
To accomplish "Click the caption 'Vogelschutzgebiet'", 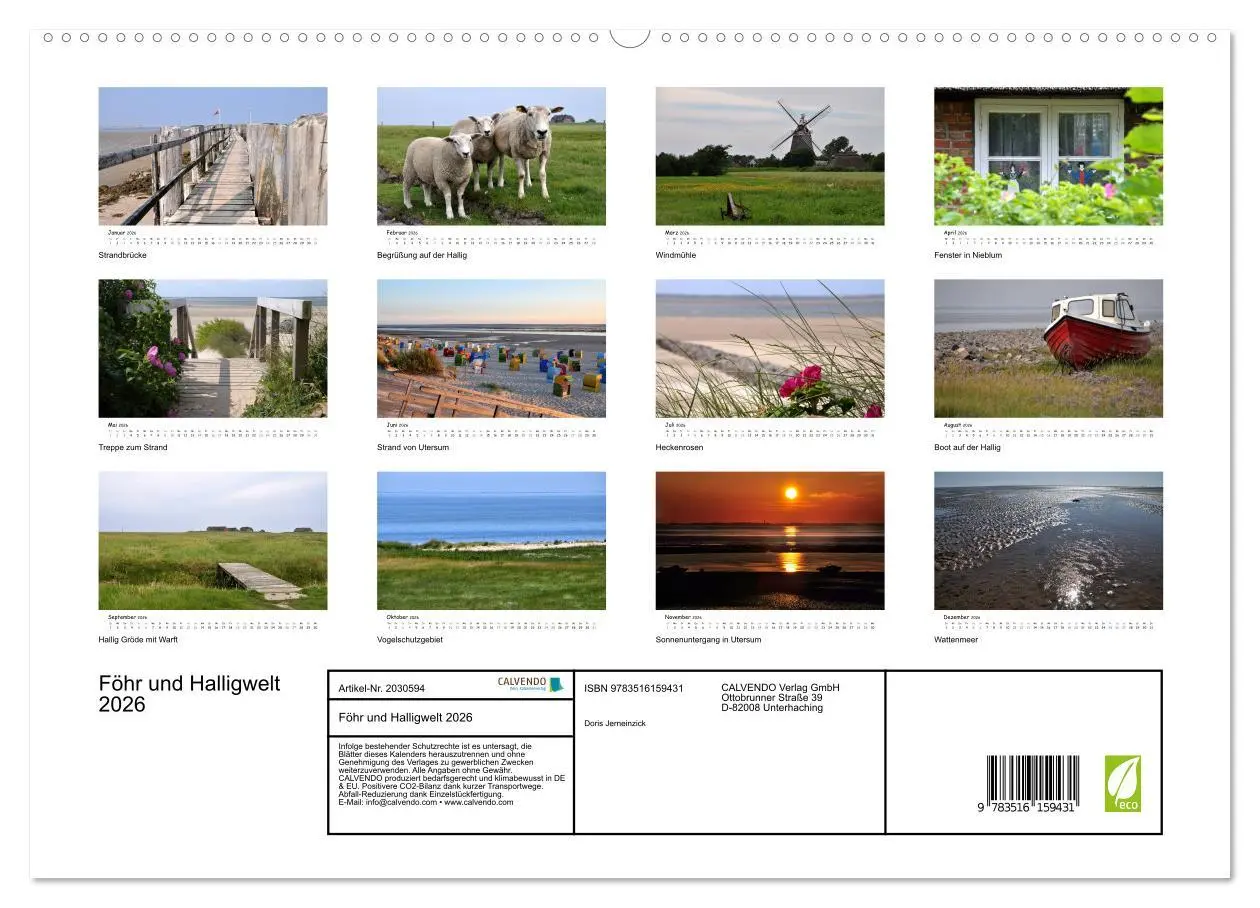I will point(410,639).
